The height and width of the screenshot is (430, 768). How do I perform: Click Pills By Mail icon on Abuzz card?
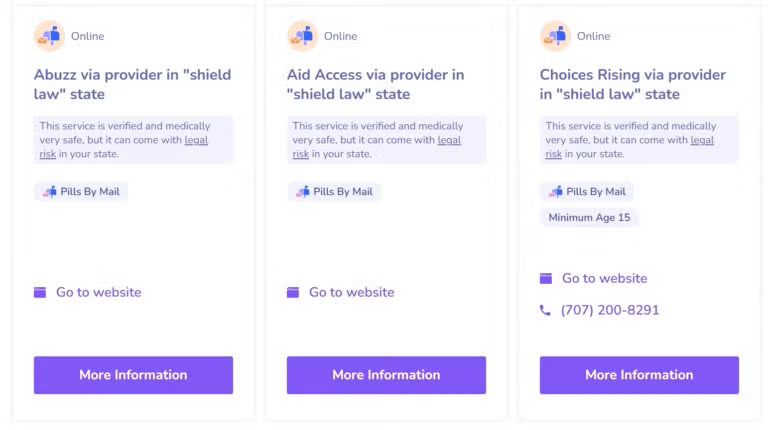(x=50, y=192)
